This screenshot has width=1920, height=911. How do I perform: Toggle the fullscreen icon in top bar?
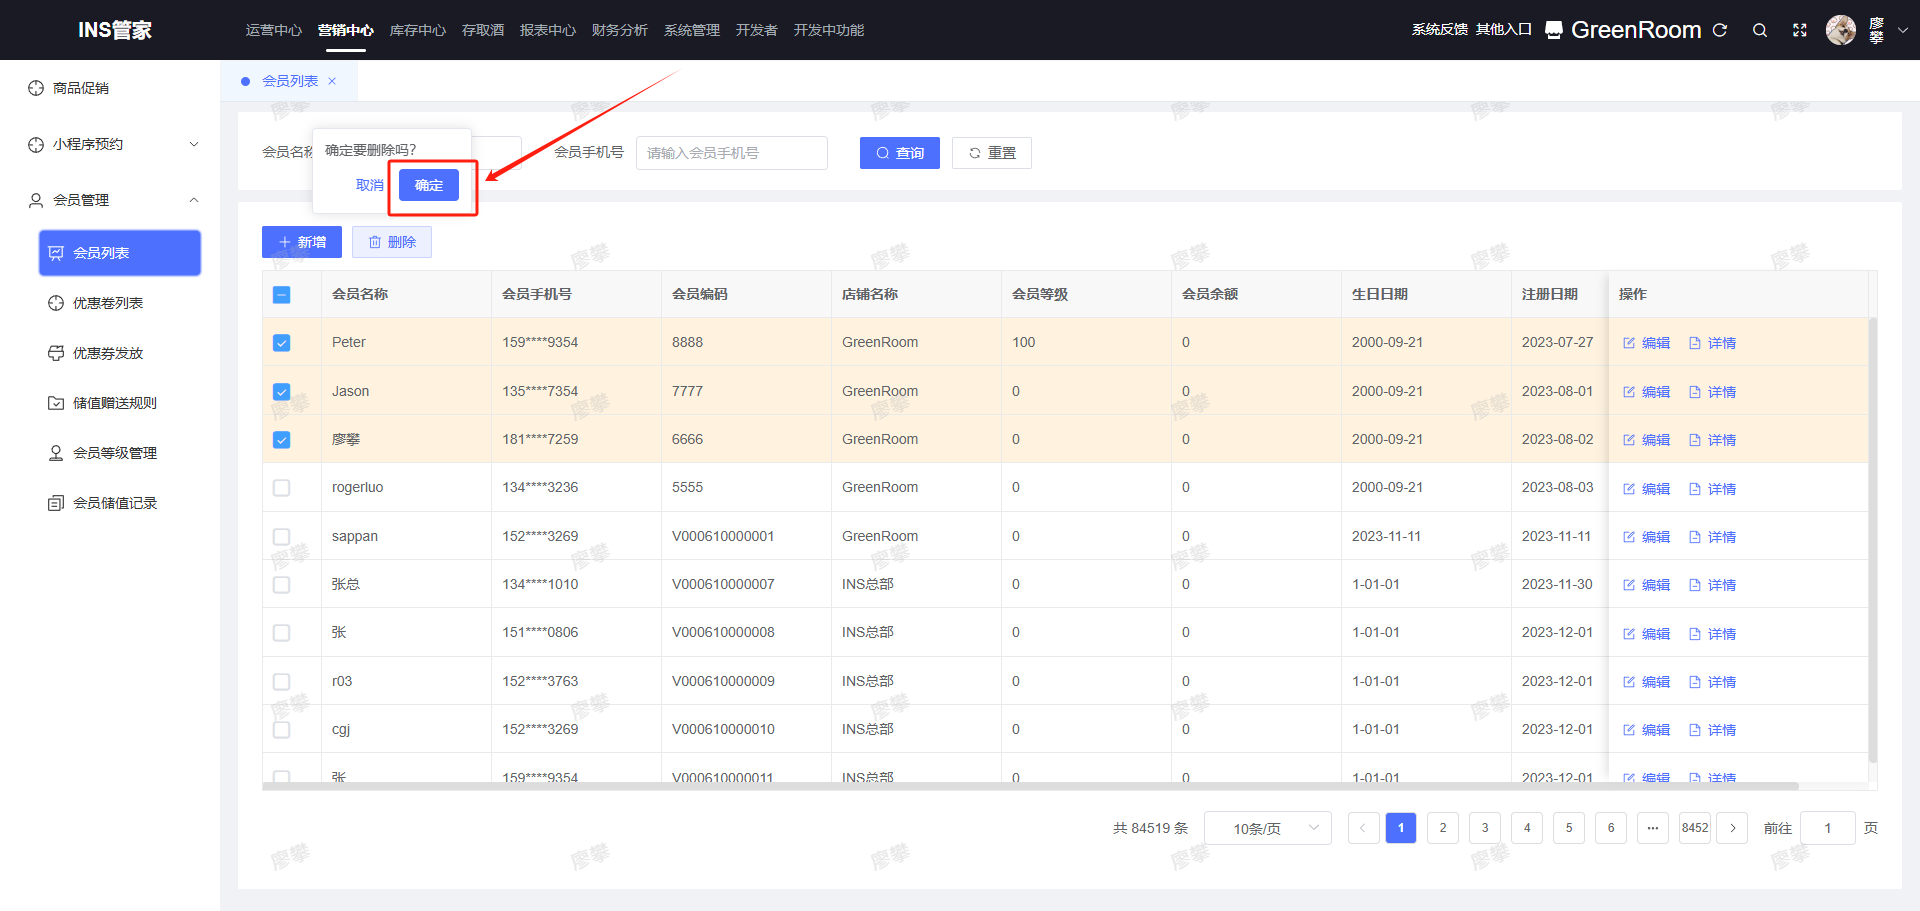[1800, 30]
